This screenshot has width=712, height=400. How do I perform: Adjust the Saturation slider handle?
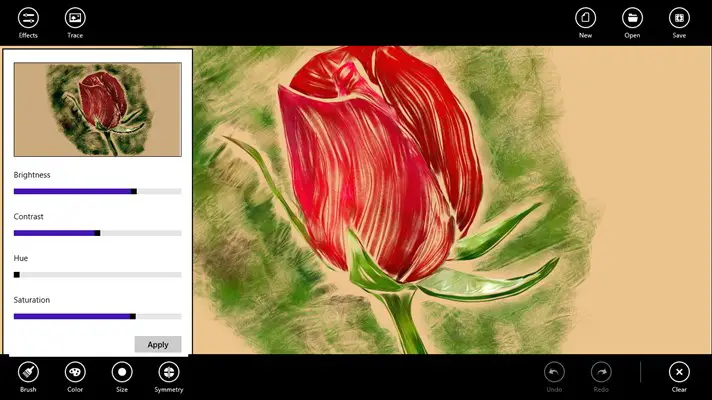(x=133, y=316)
